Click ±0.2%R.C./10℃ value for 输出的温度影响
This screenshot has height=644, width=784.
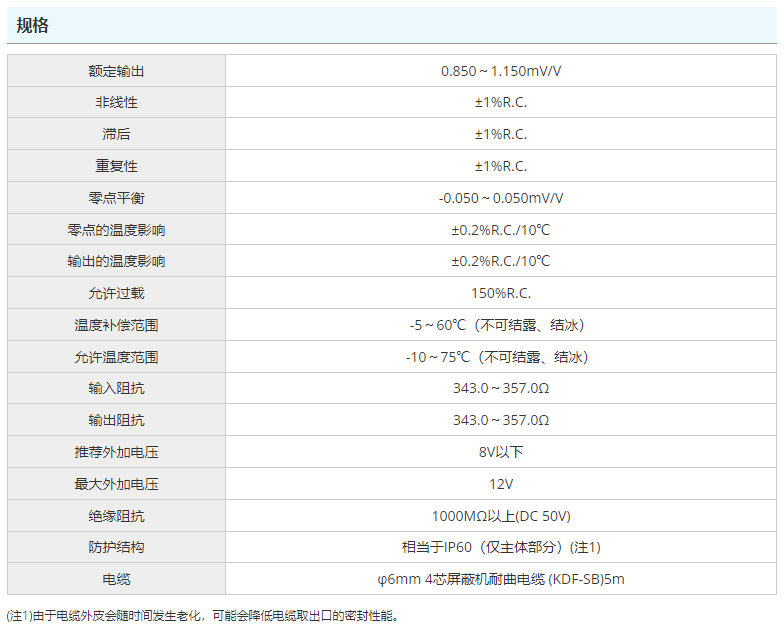[501, 261]
